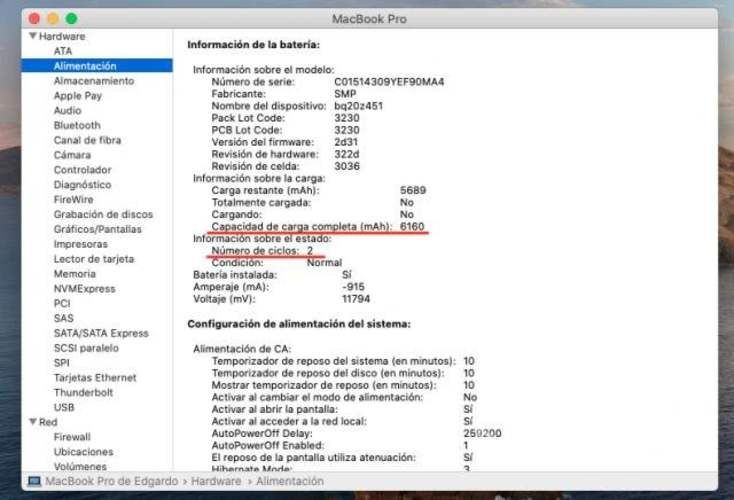Image resolution: width=734 pixels, height=500 pixels.
Task: Select Diagnóstico in the sidebar
Action: [x=82, y=185]
